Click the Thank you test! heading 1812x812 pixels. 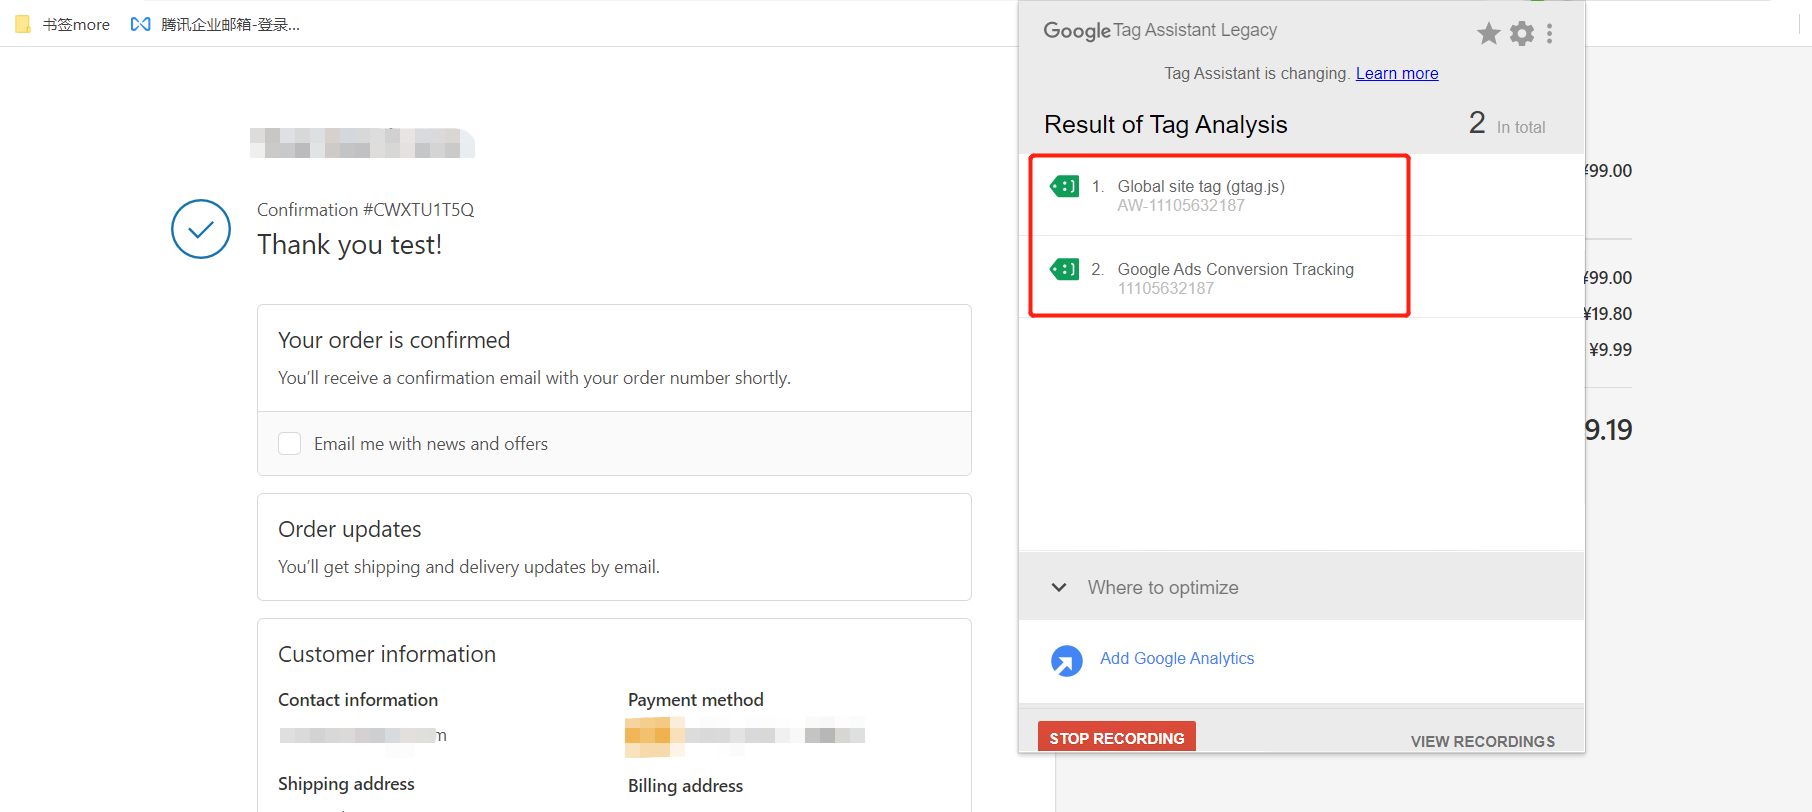point(349,245)
